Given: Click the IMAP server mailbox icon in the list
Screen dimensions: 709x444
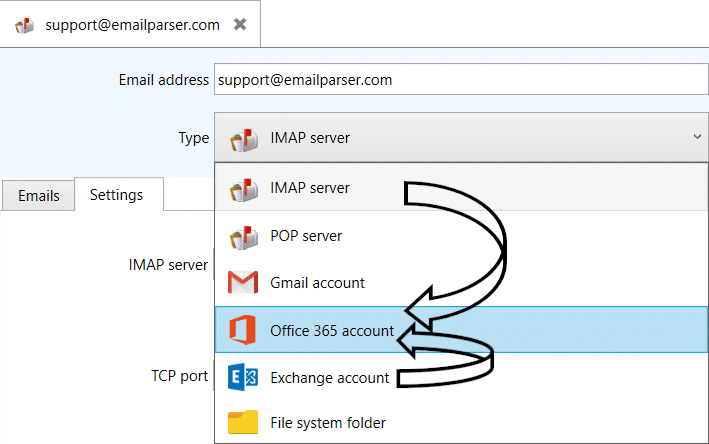Looking at the screenshot, I should point(244,189).
